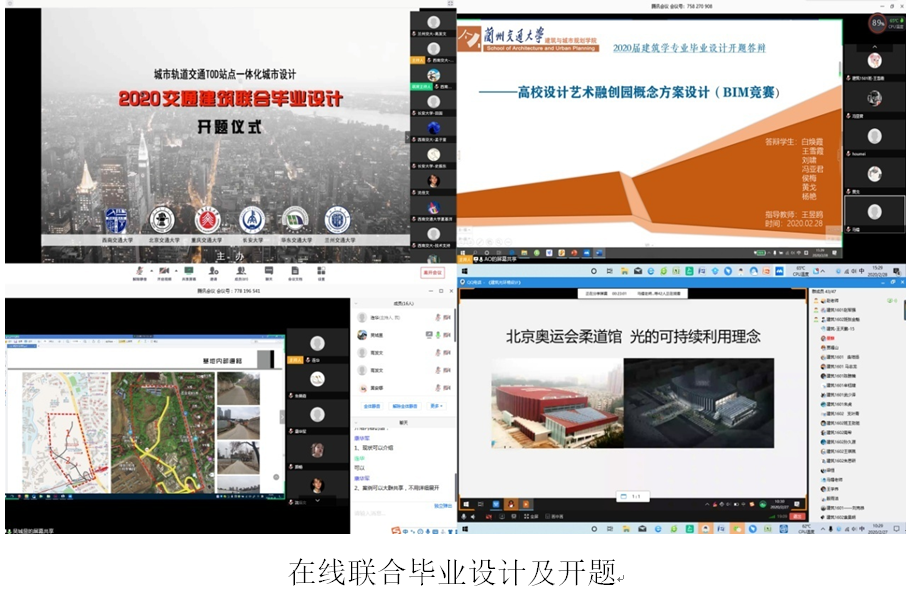The image size is (906, 592).
Task: Click the 成员 members icon in meeting toolbar
Action: pyautogui.click(x=242, y=272)
